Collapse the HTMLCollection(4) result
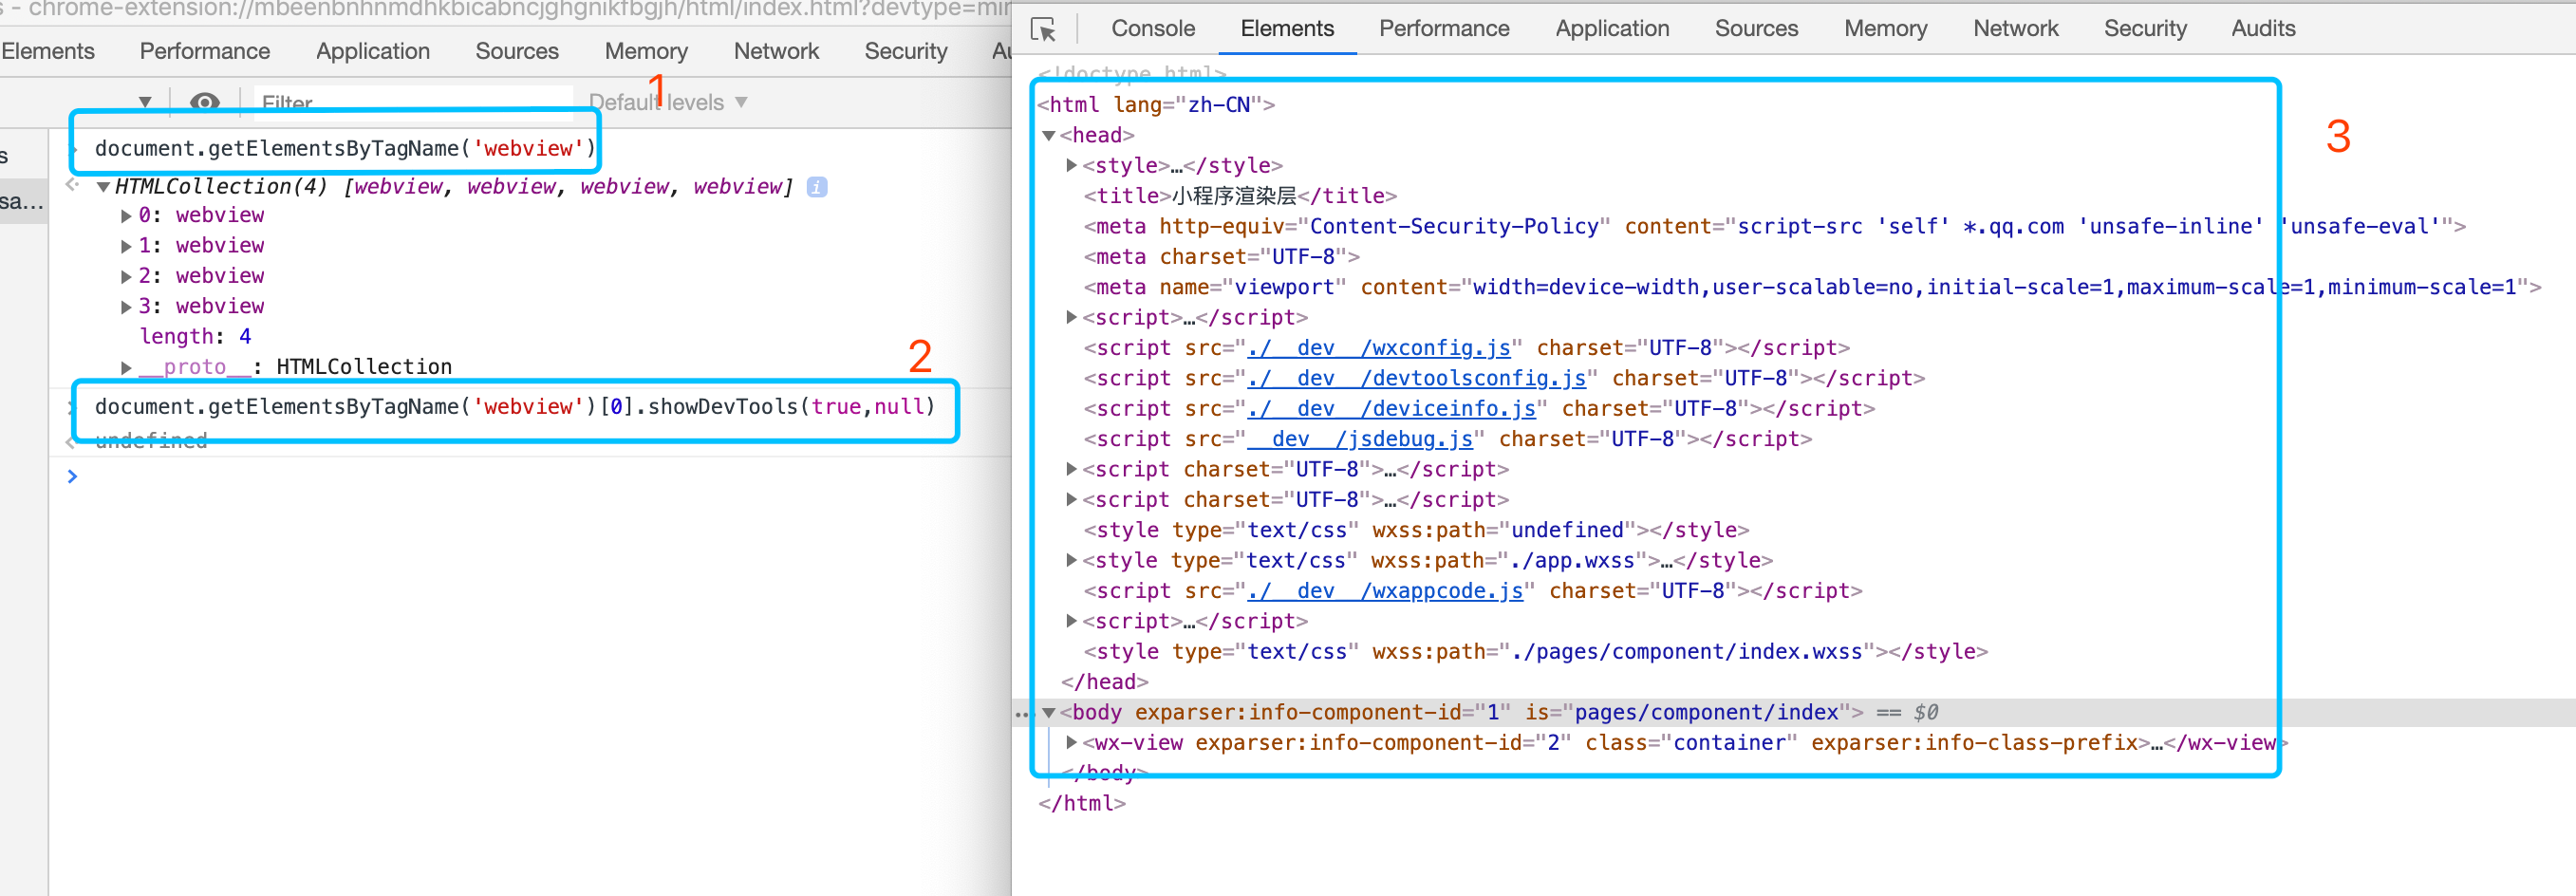 pyautogui.click(x=103, y=187)
